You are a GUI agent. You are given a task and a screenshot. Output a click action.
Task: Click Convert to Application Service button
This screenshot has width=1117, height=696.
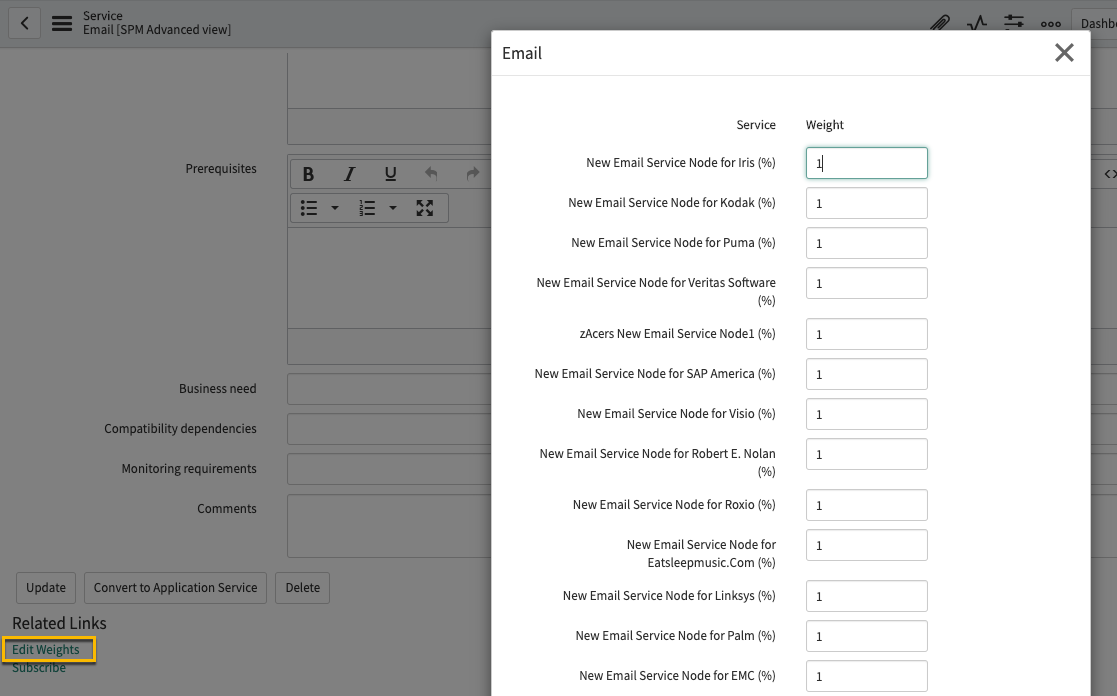[175, 588]
